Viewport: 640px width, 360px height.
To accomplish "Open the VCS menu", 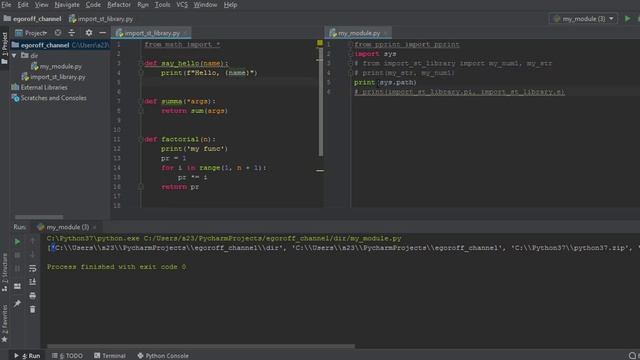I will tap(182, 5).
